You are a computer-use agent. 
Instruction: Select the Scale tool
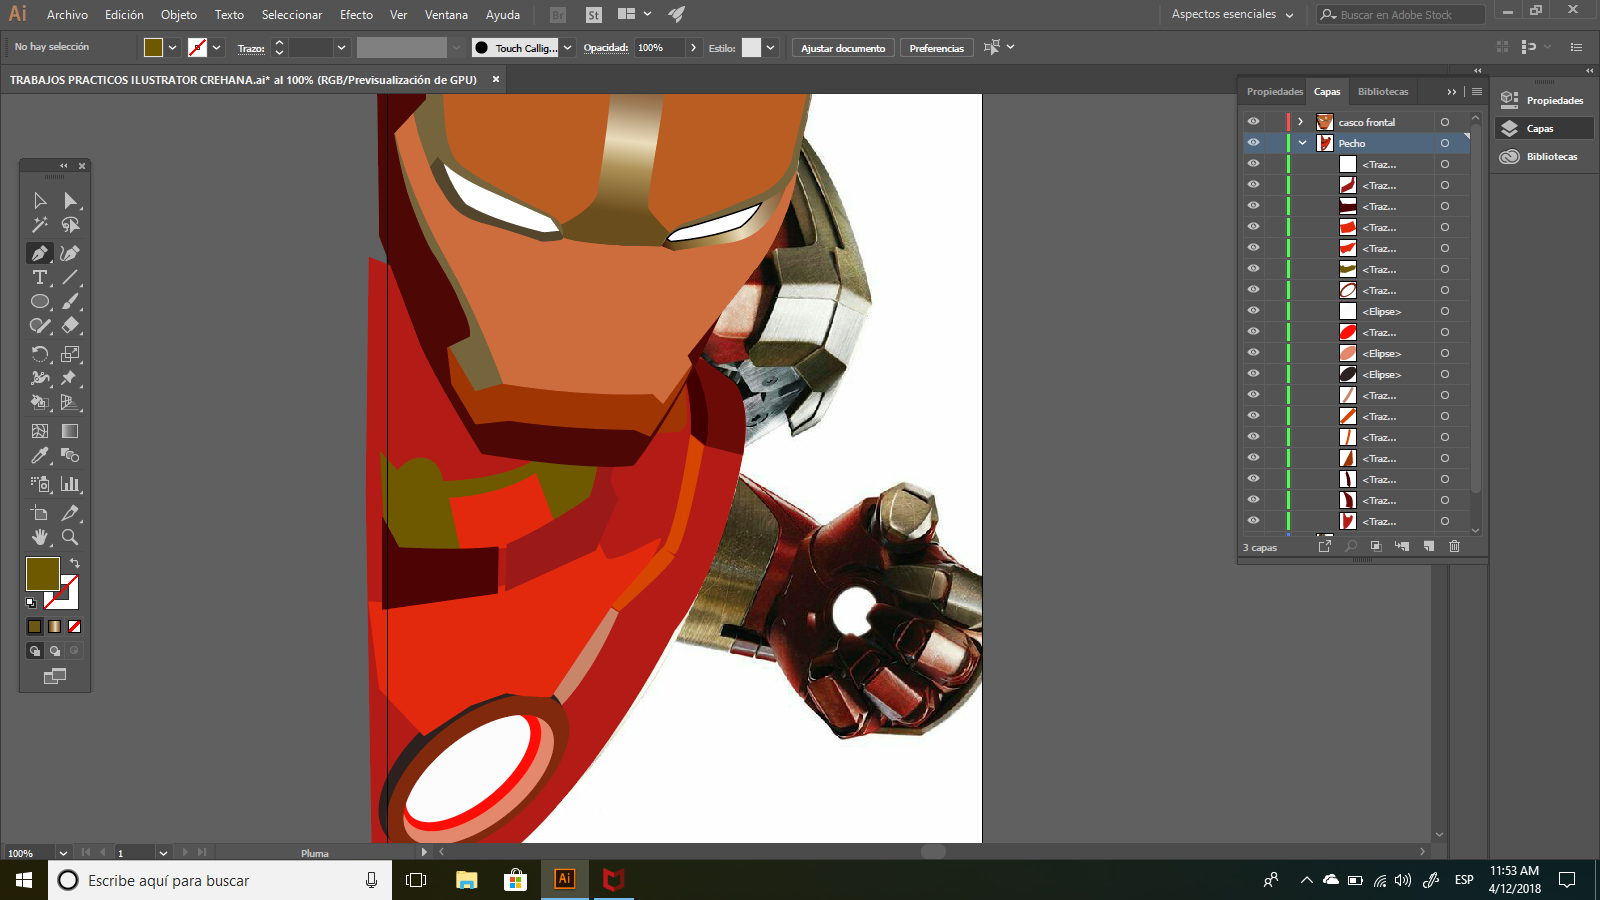click(70, 354)
